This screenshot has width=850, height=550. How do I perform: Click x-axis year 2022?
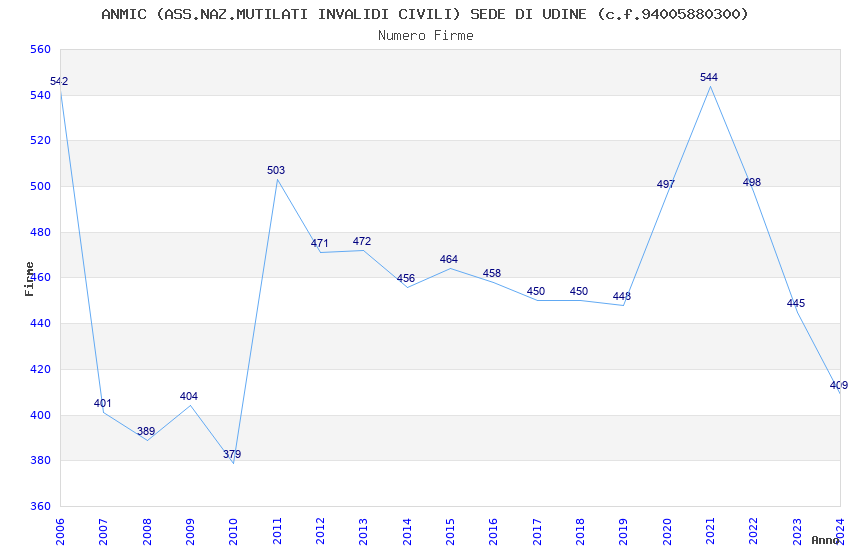754,531
